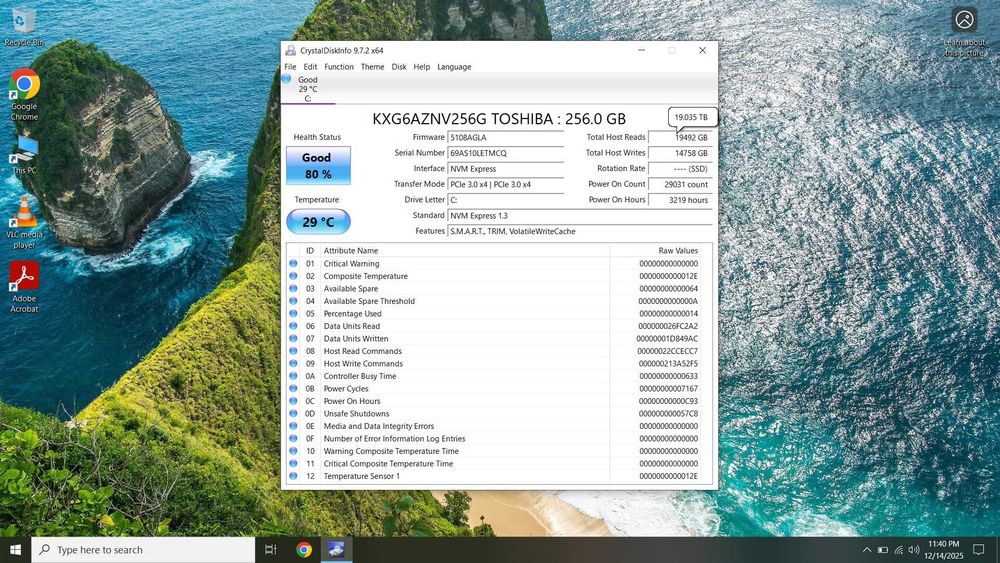The width and height of the screenshot is (1000, 563).
Task: Open the Windows Start menu
Action: [x=15, y=550]
